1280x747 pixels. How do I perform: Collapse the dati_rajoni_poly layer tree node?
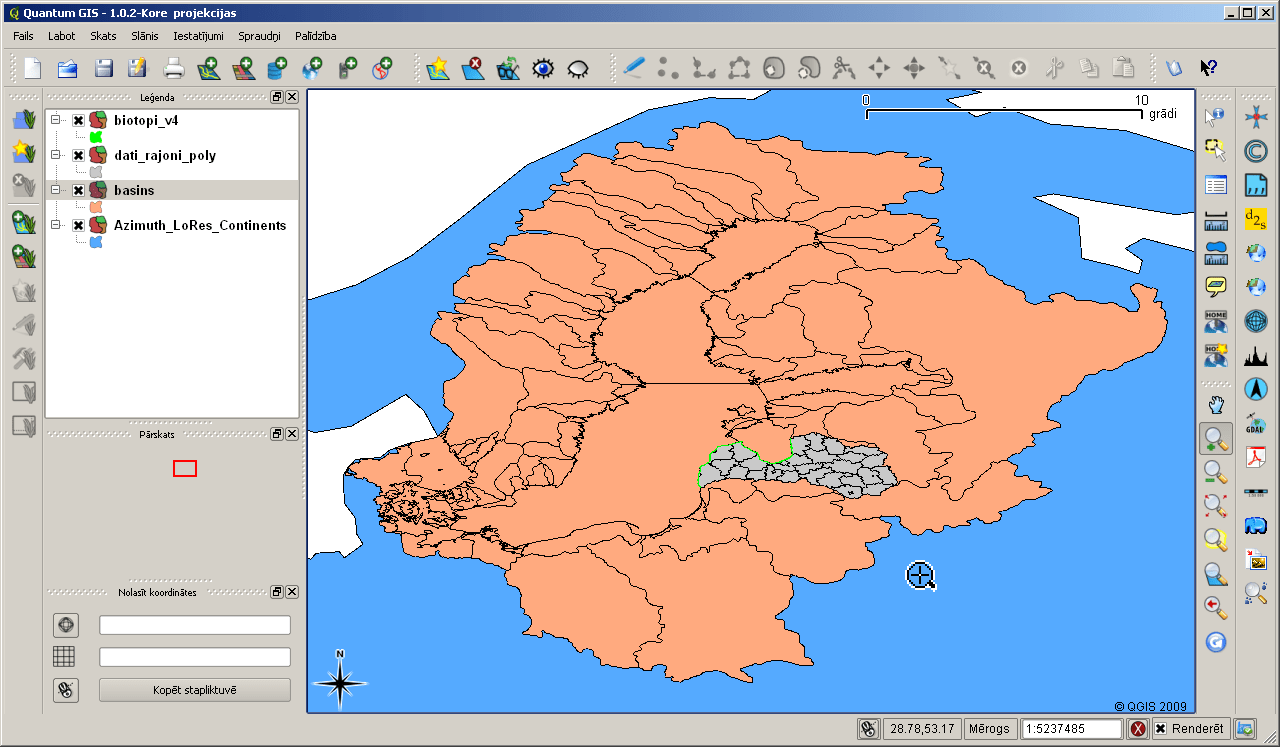coord(56,155)
